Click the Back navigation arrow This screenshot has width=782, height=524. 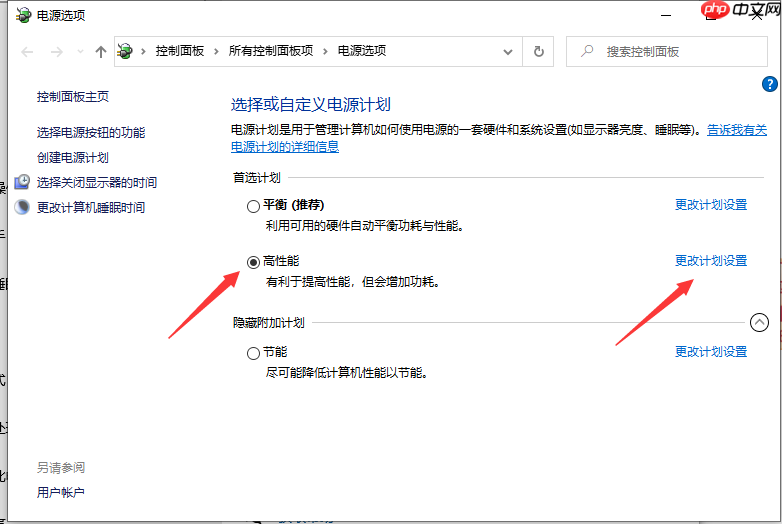click(27, 51)
